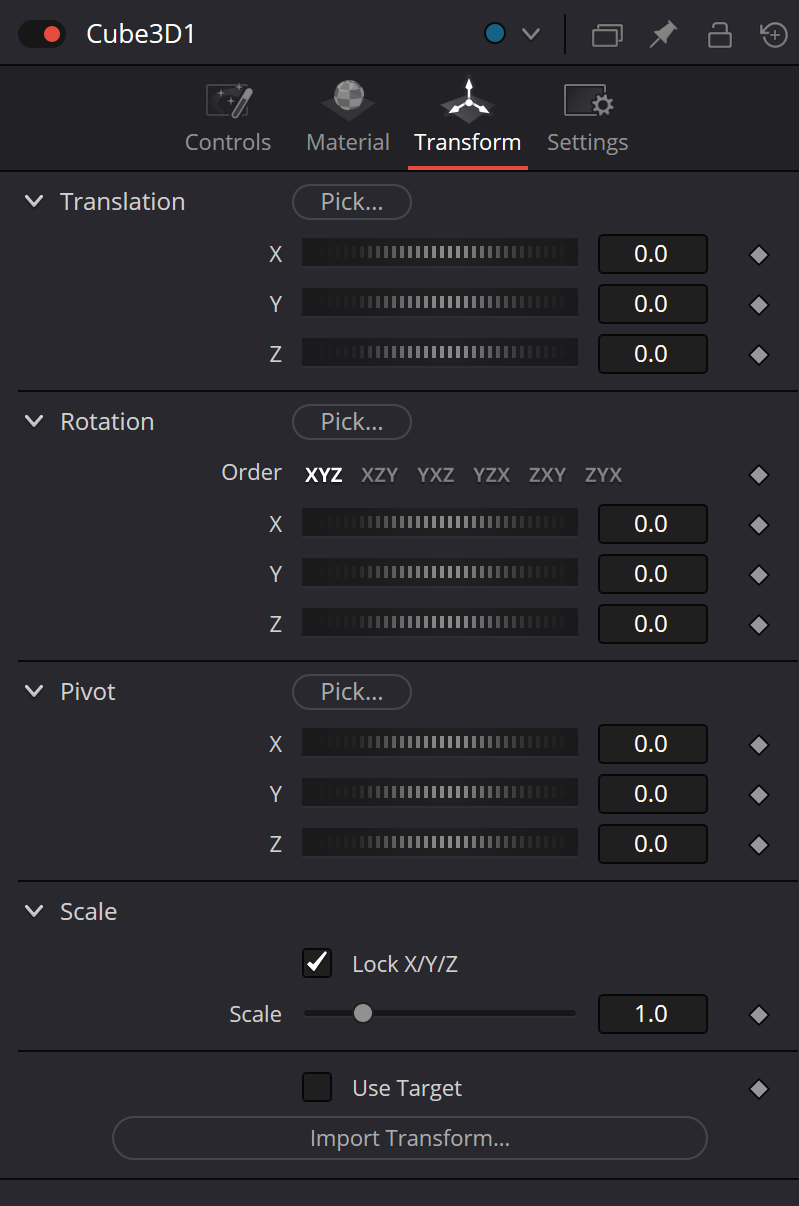Enable the Use Target checkbox
Viewport: 799px width, 1206px height.
tap(317, 1087)
